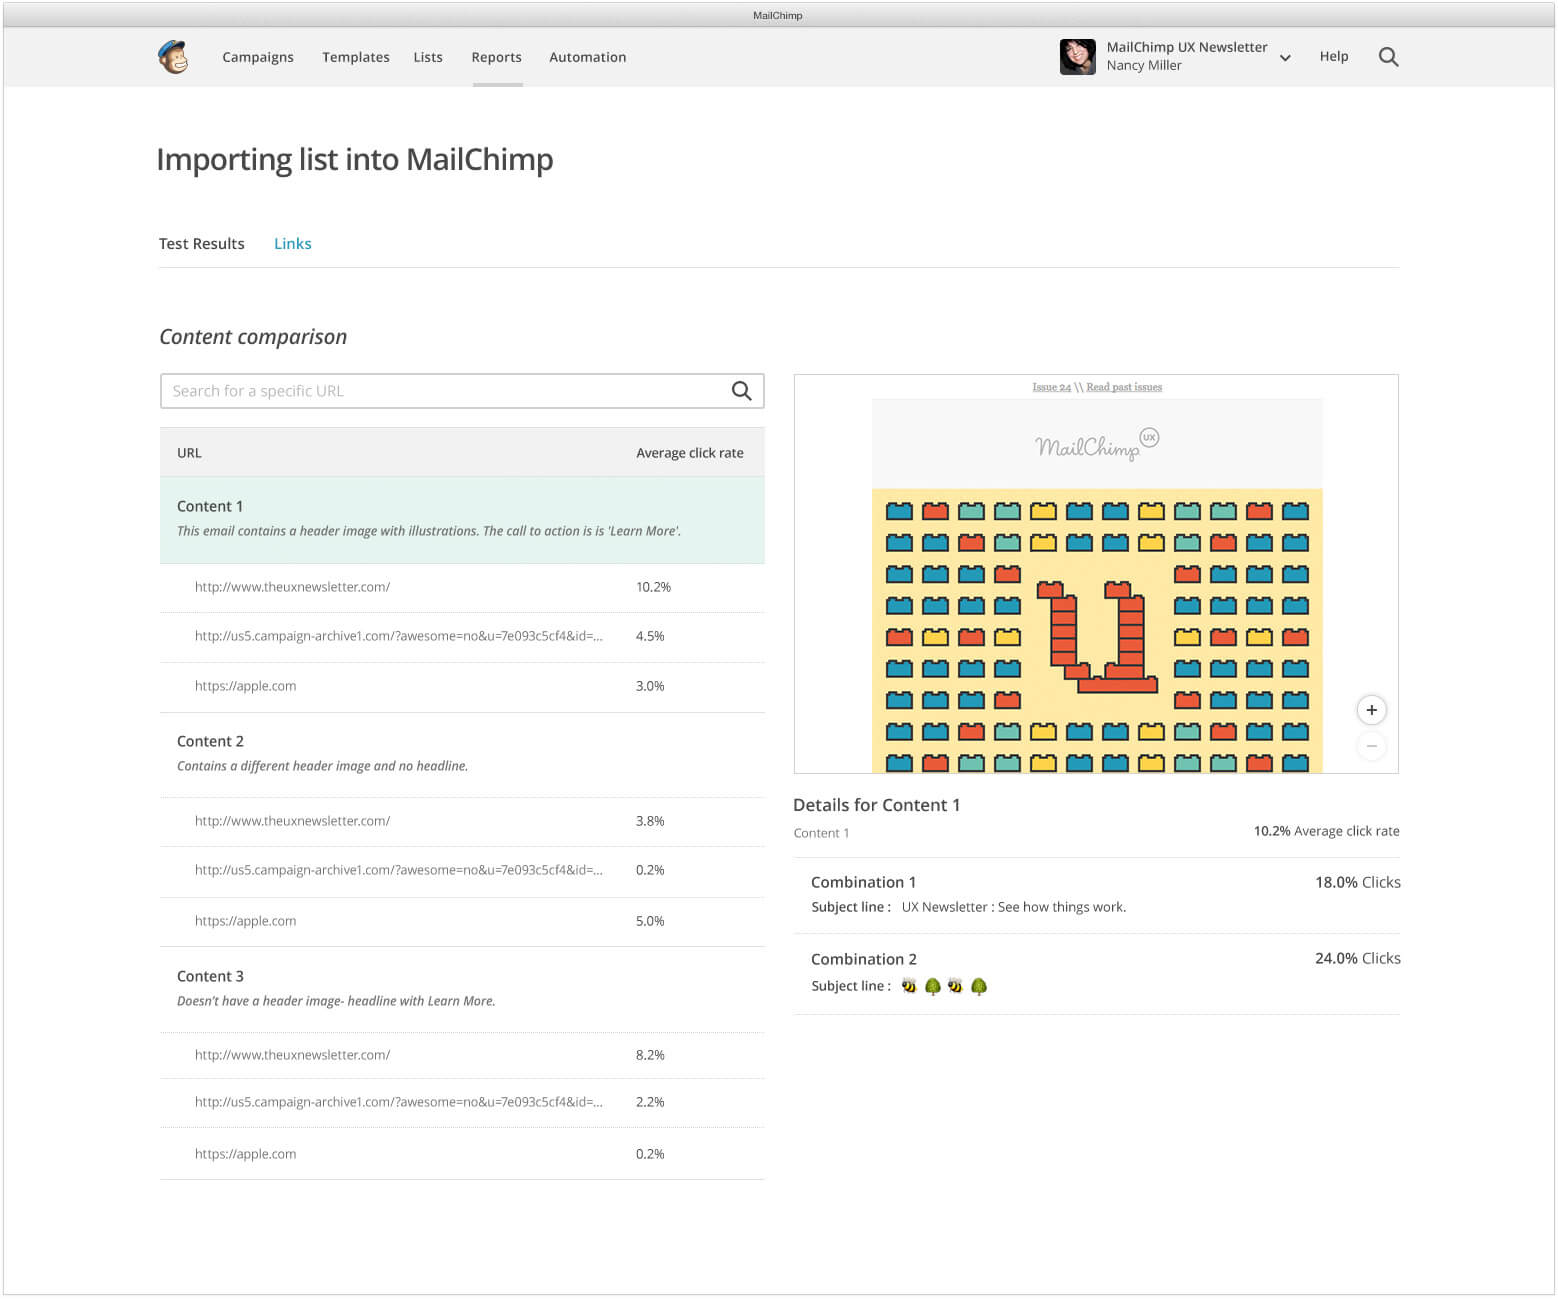
Task: Click the 18.0% Clicks value
Action: [x=1357, y=882]
